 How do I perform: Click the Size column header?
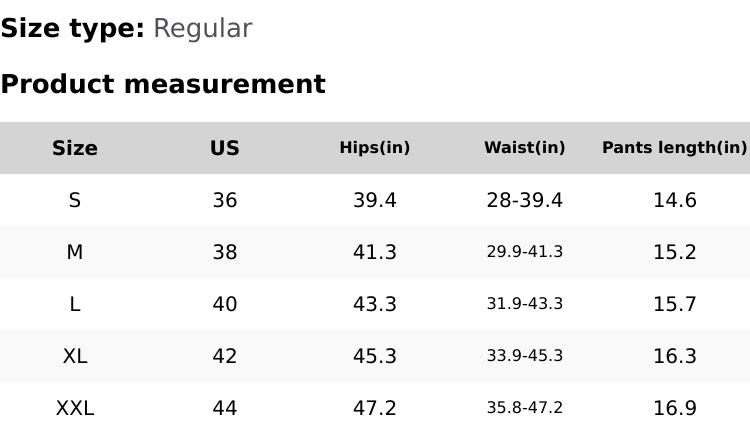(75, 148)
